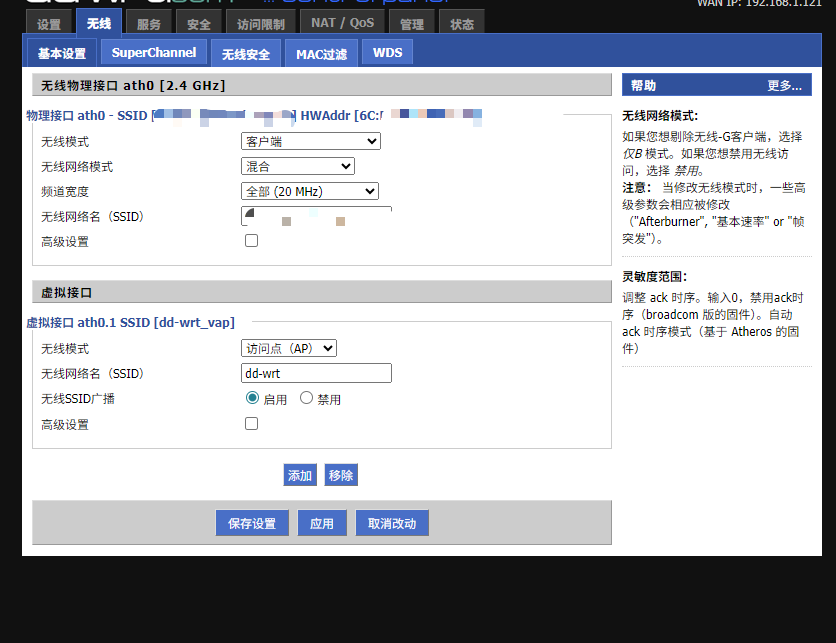Switch to the 无线安全 sub-tab

tap(246, 53)
